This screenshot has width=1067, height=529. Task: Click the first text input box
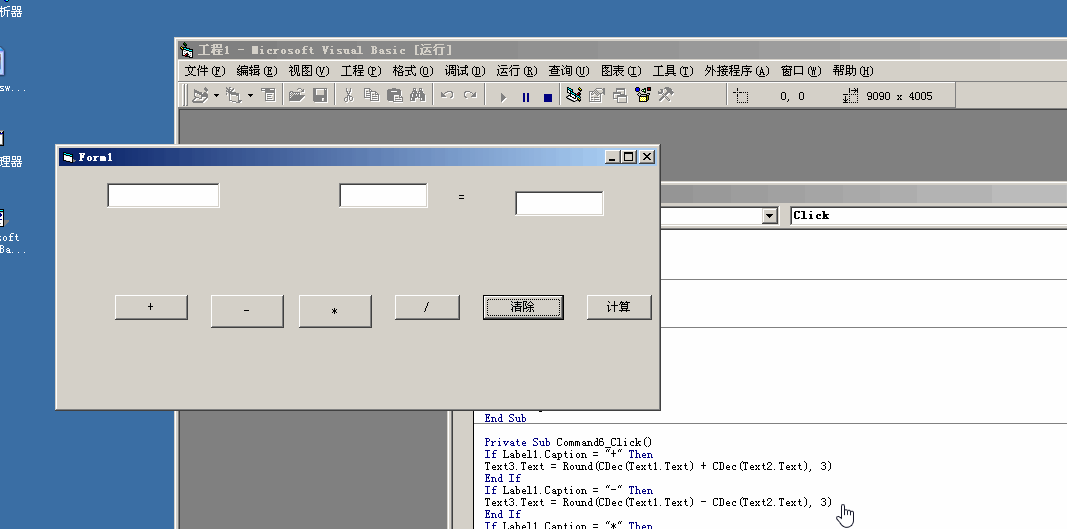163,195
